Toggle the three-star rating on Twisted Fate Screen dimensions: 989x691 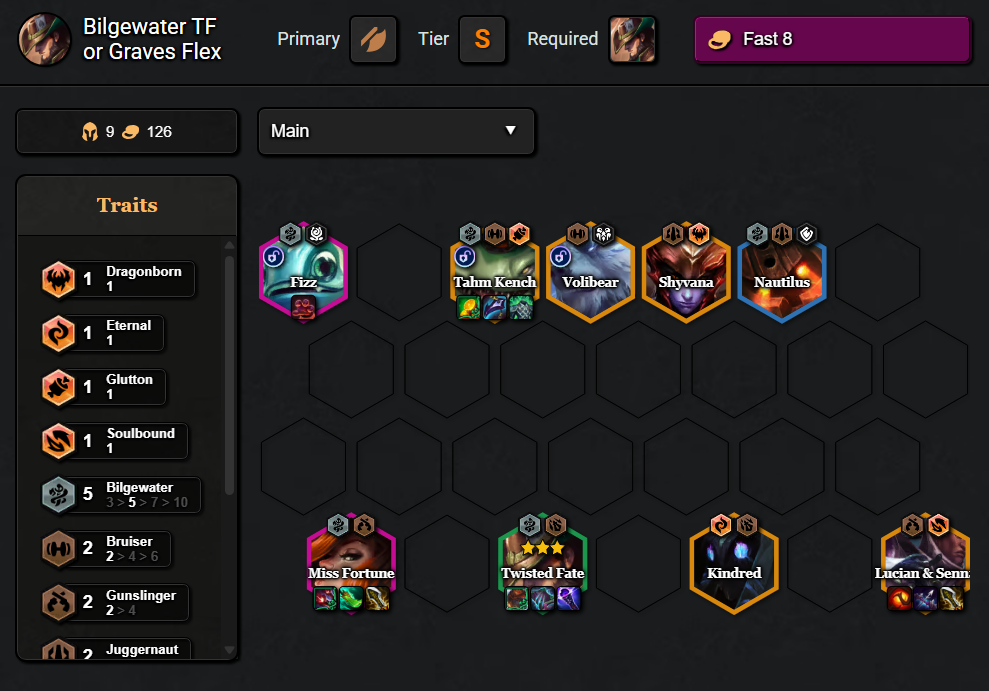click(x=542, y=548)
